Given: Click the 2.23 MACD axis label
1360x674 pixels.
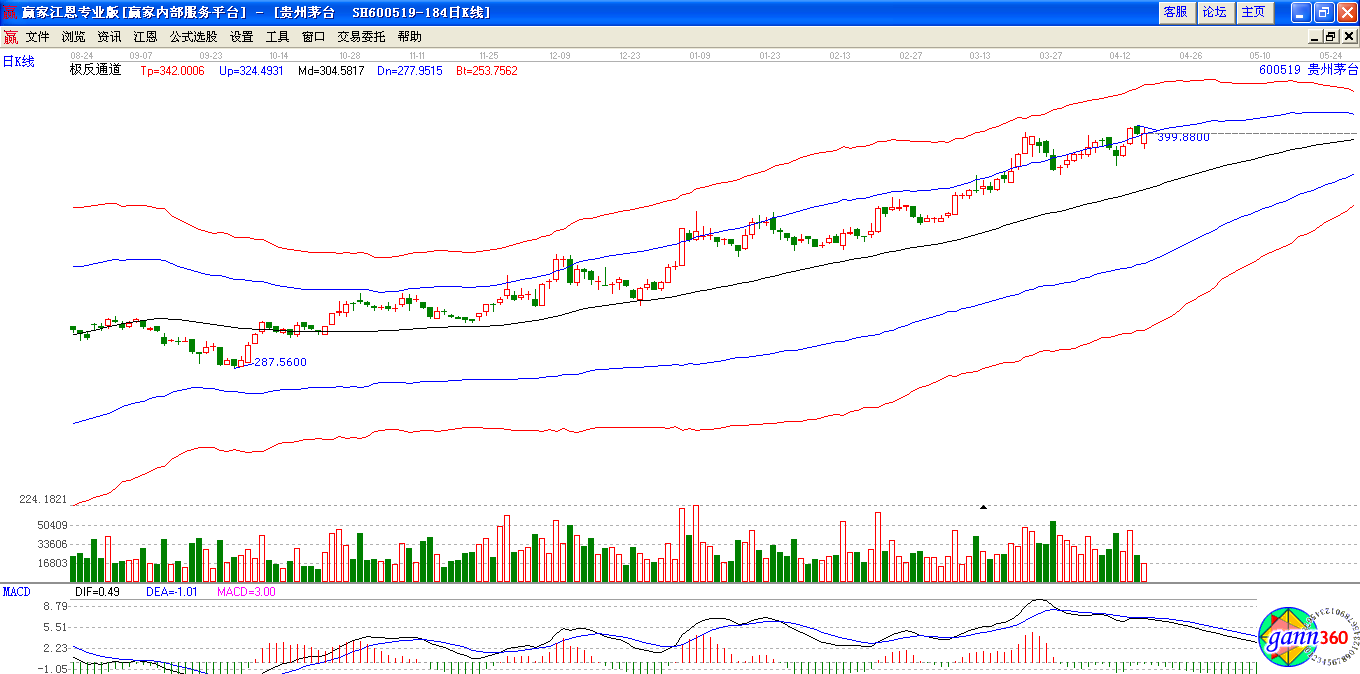Looking at the screenshot, I should click(55, 648).
